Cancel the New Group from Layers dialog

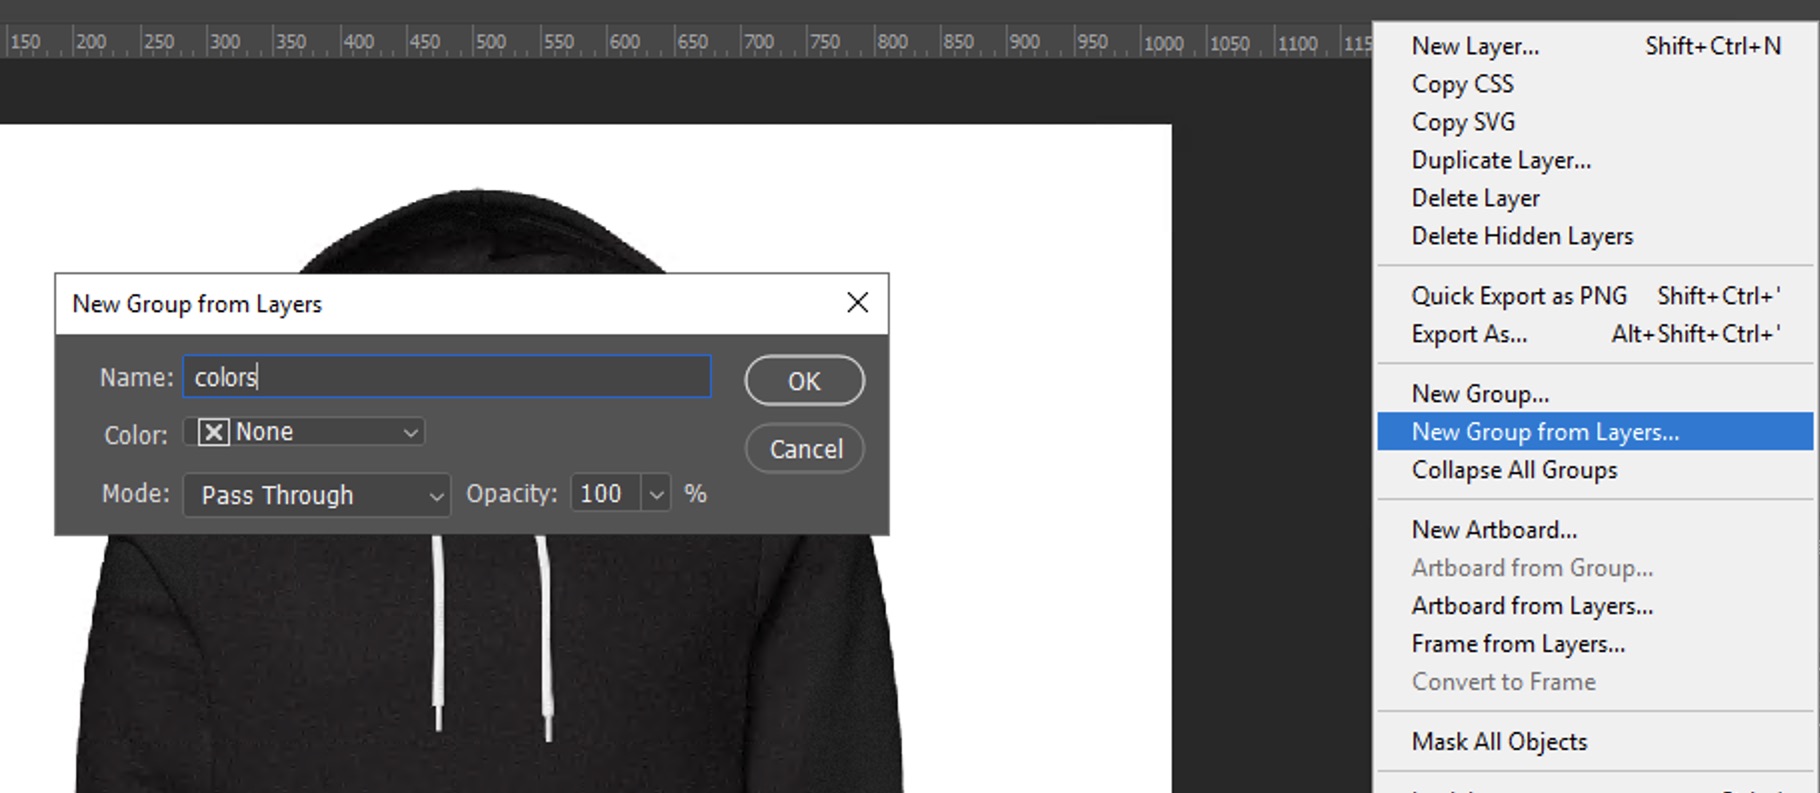805,449
